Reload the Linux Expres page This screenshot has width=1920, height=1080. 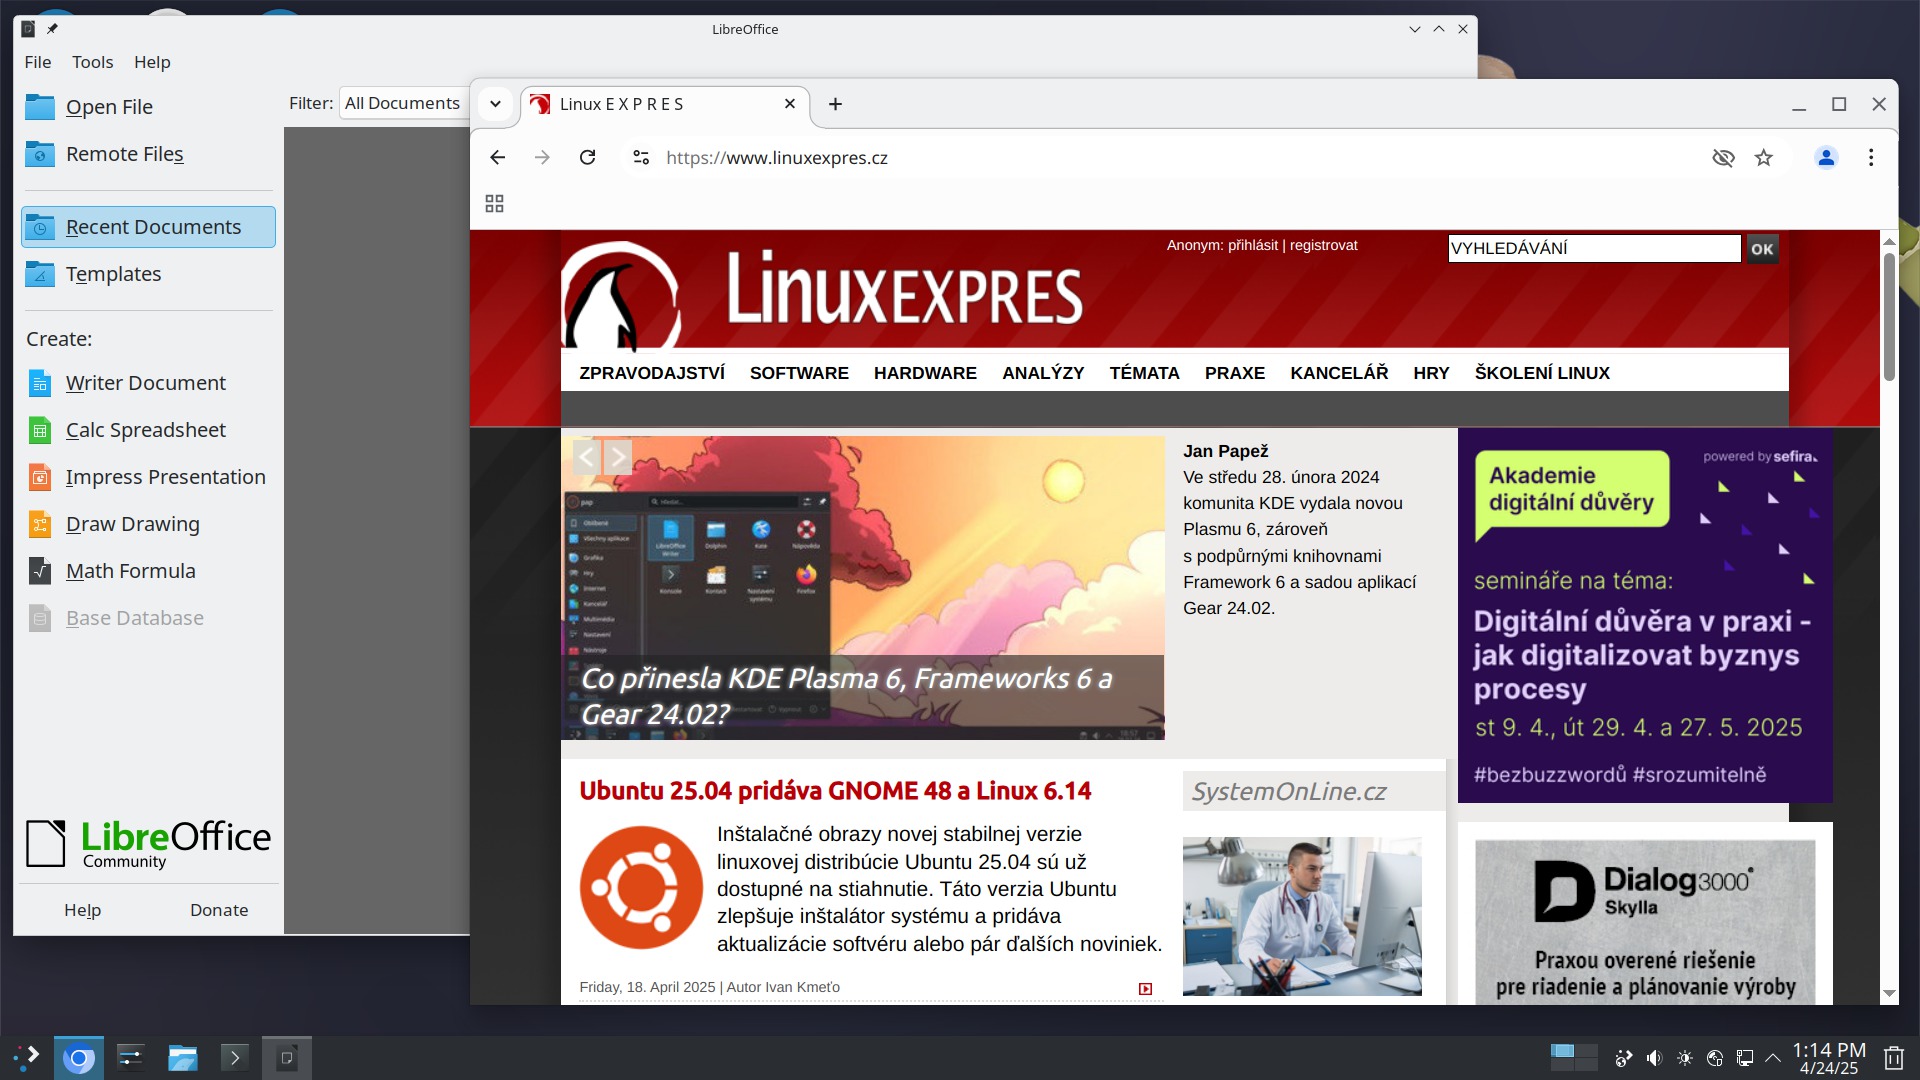588,158
